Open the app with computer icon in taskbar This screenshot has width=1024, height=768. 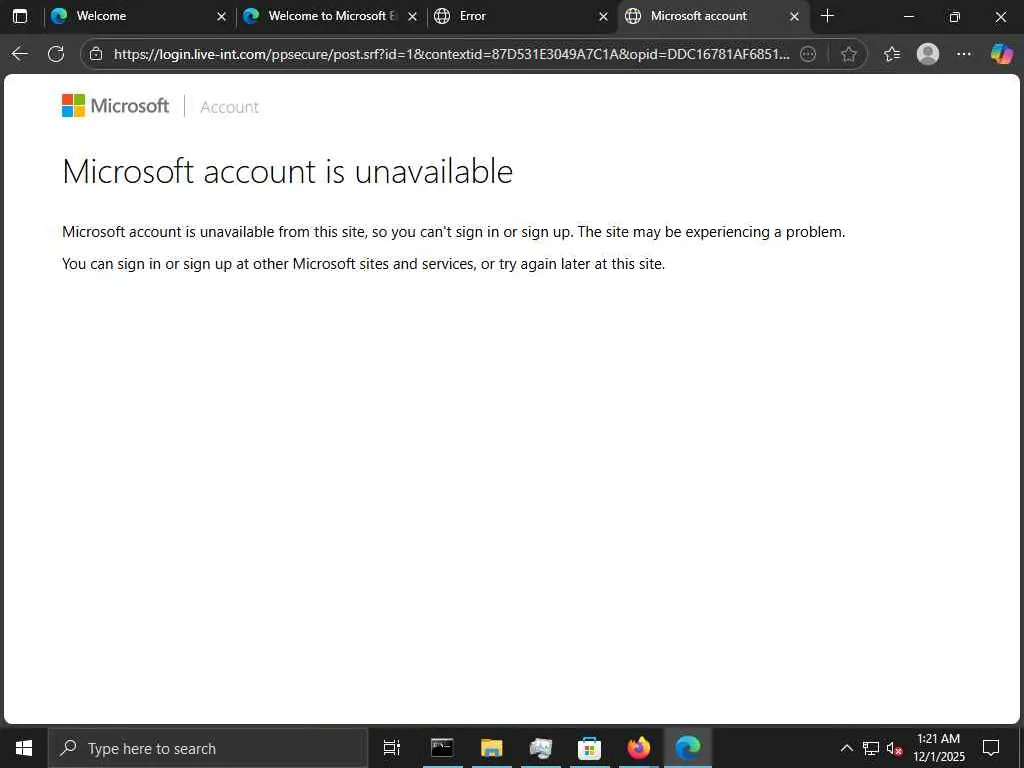coord(541,748)
